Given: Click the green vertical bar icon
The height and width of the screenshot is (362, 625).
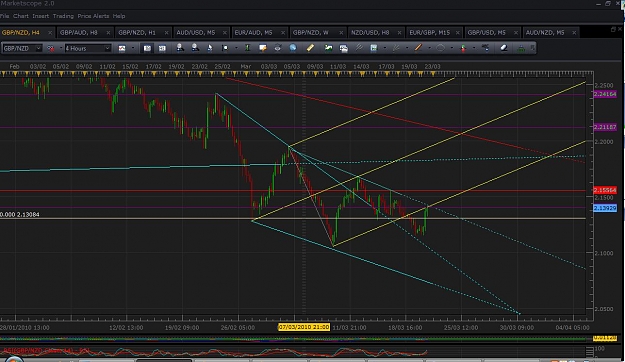Looking at the screenshot, I should coord(248,48).
